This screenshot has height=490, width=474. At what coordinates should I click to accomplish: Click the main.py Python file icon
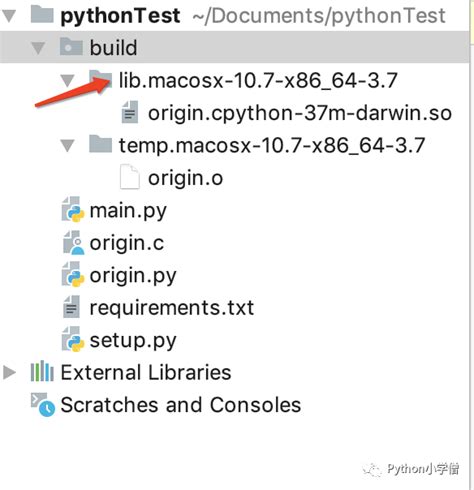(73, 210)
